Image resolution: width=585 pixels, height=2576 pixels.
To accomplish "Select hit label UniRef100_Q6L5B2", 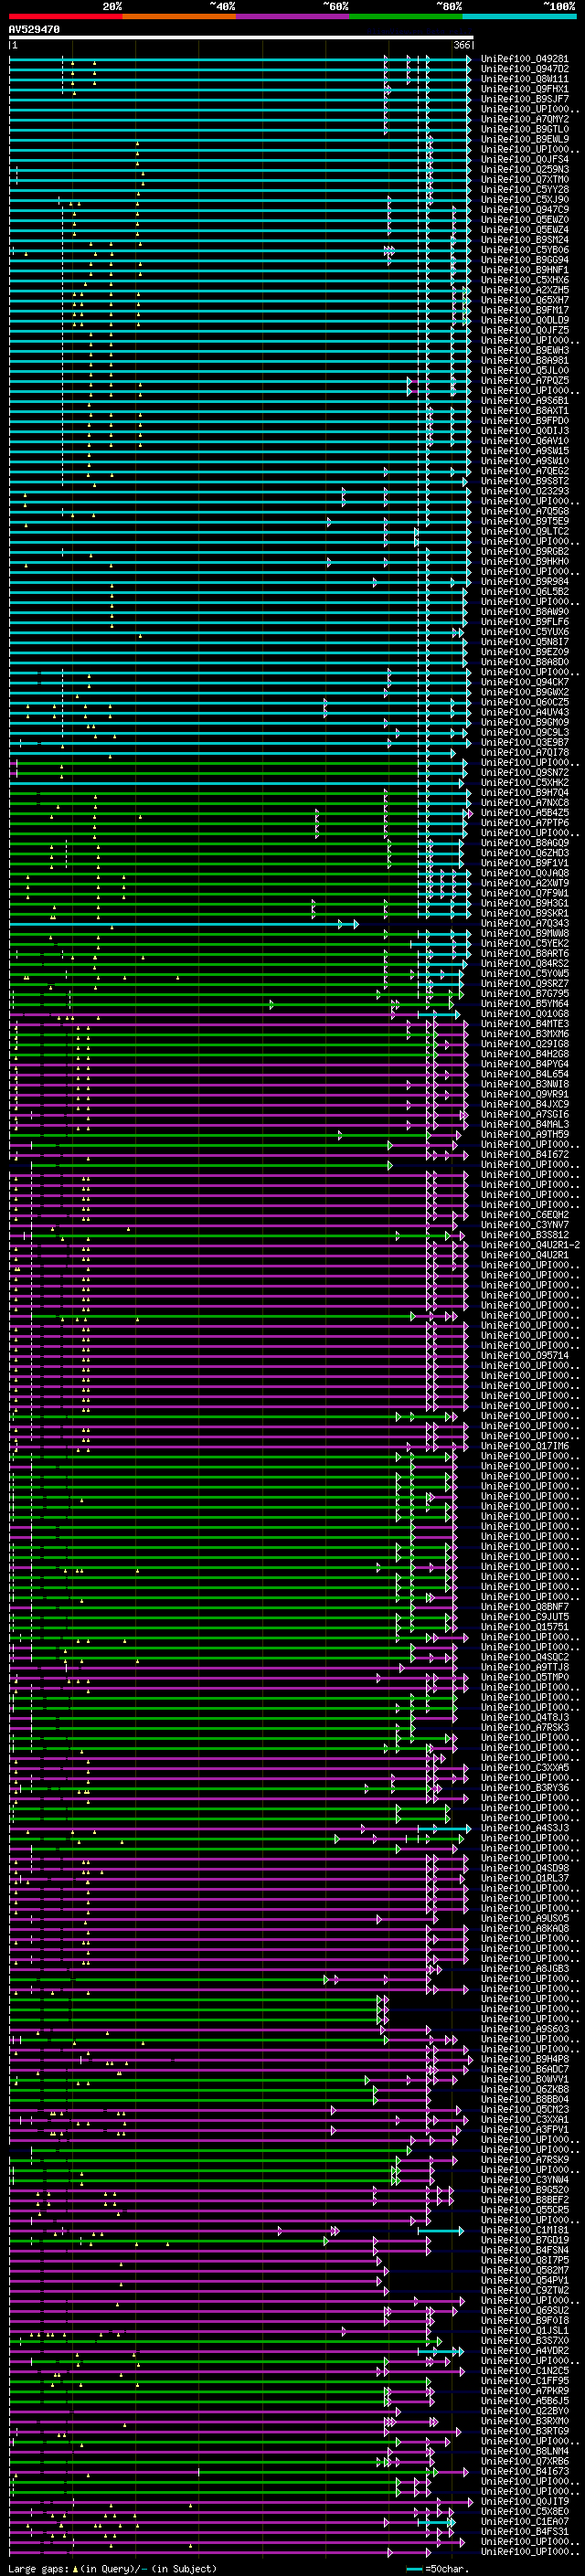I will (524, 591).
